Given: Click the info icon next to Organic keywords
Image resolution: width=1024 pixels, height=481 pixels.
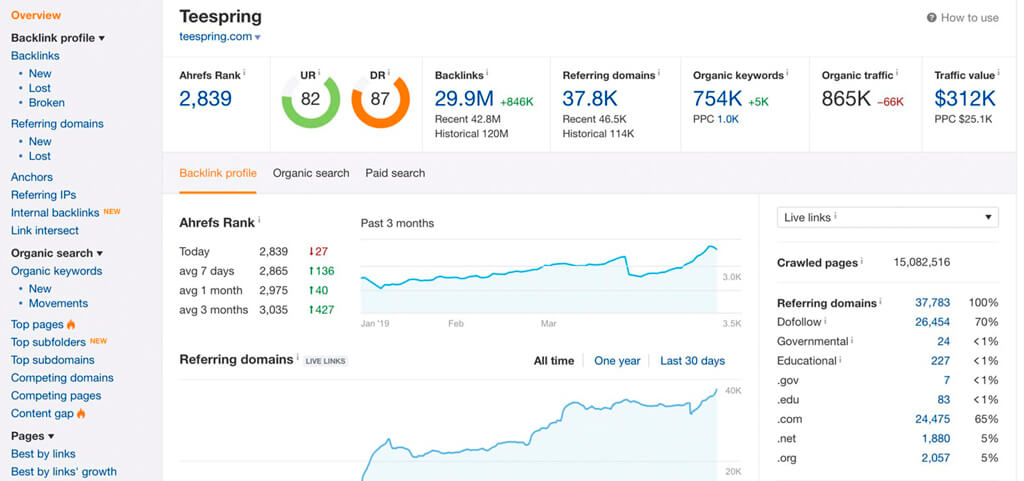Looking at the screenshot, I should pos(787,73).
